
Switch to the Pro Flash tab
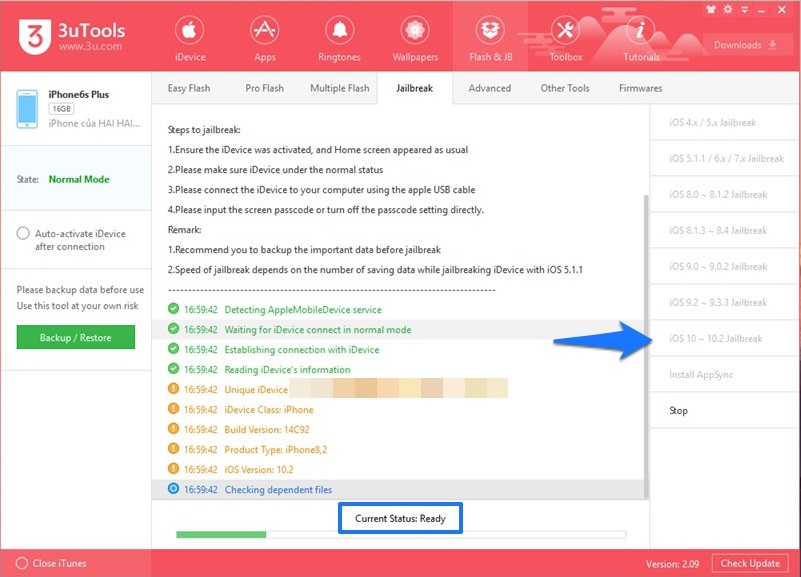pos(264,88)
